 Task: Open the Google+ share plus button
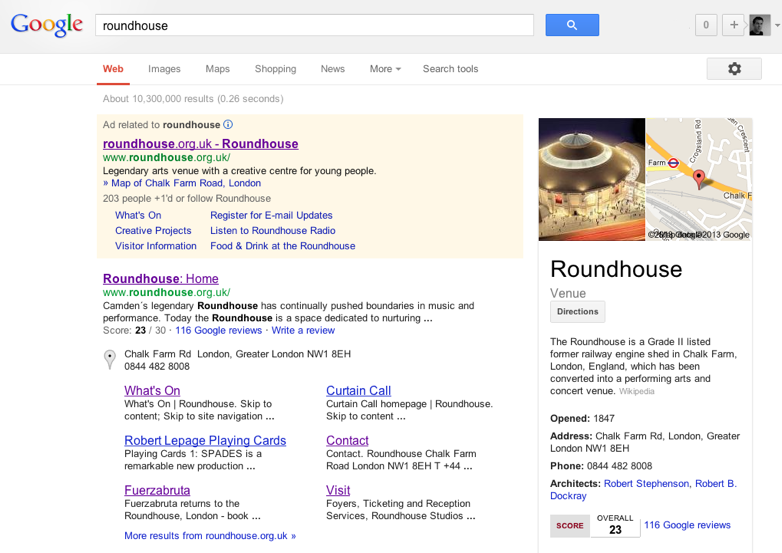click(734, 25)
